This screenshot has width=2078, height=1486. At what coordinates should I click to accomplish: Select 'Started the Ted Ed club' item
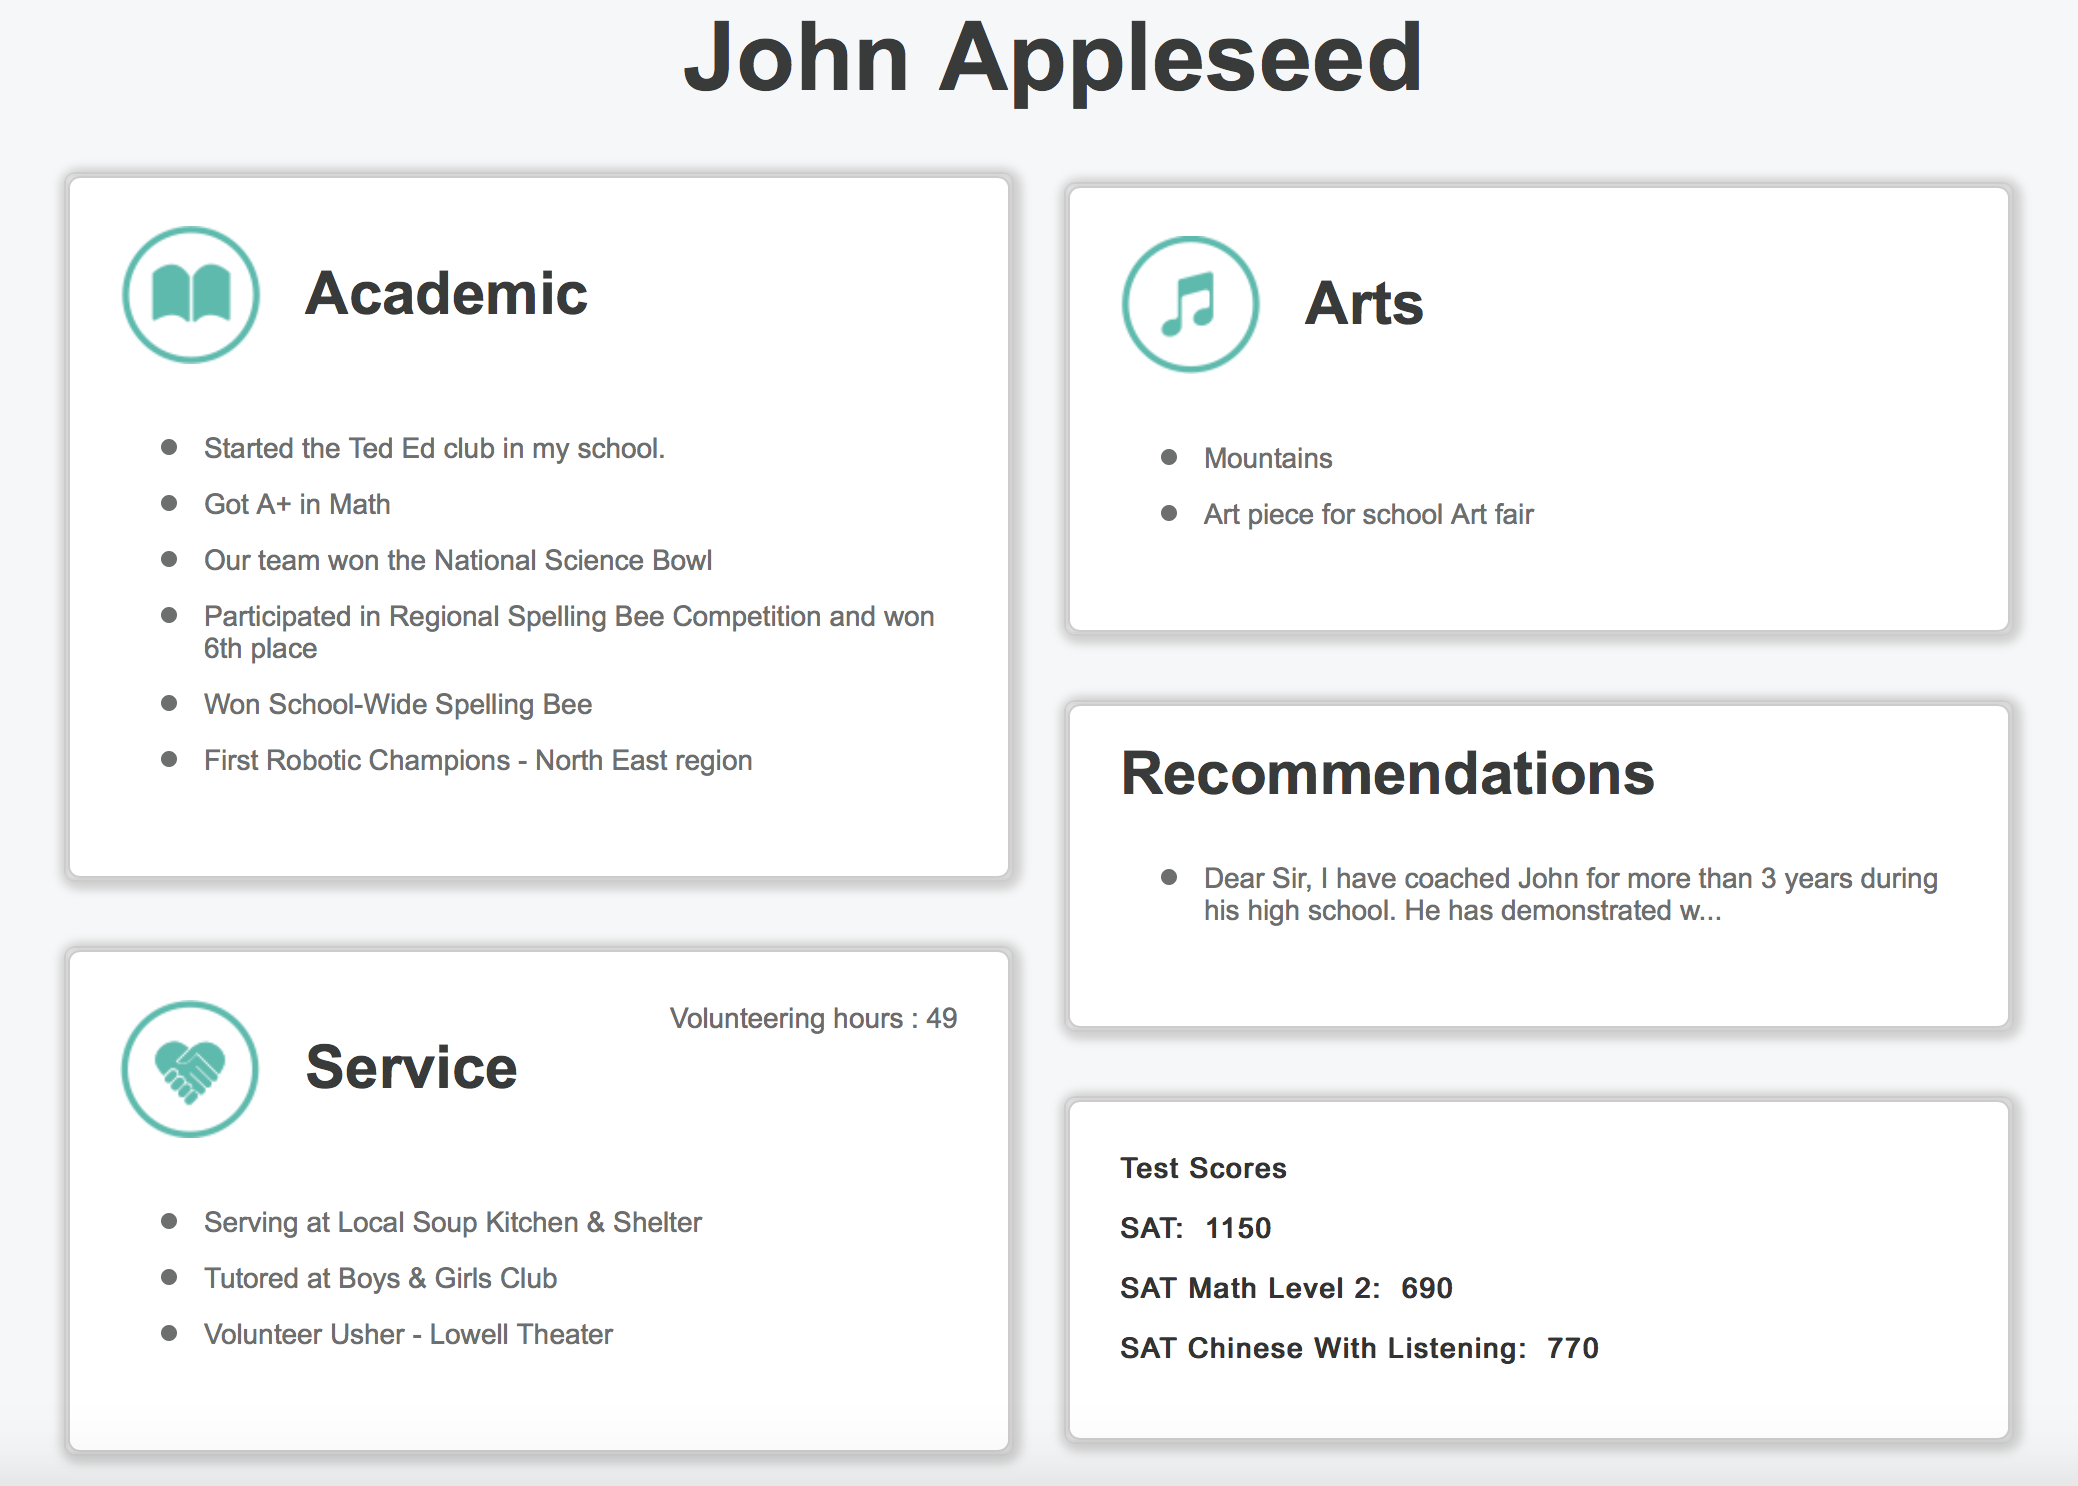[434, 448]
